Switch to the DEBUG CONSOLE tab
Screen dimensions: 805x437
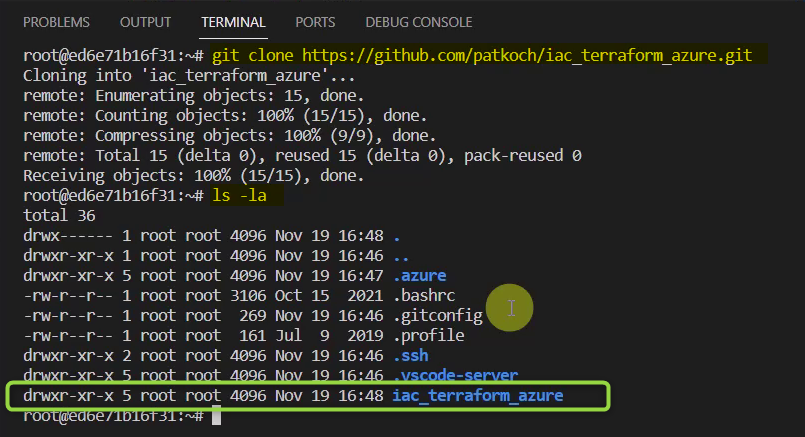(x=419, y=23)
